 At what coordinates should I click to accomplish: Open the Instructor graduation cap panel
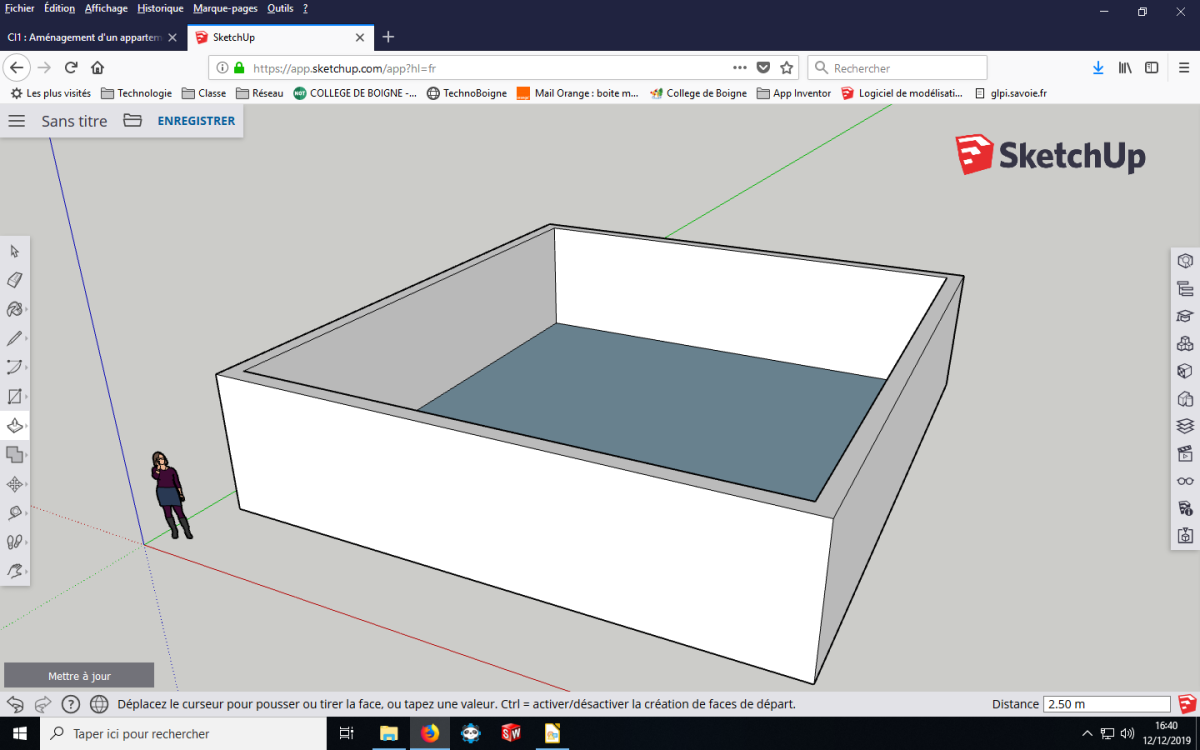point(1185,316)
